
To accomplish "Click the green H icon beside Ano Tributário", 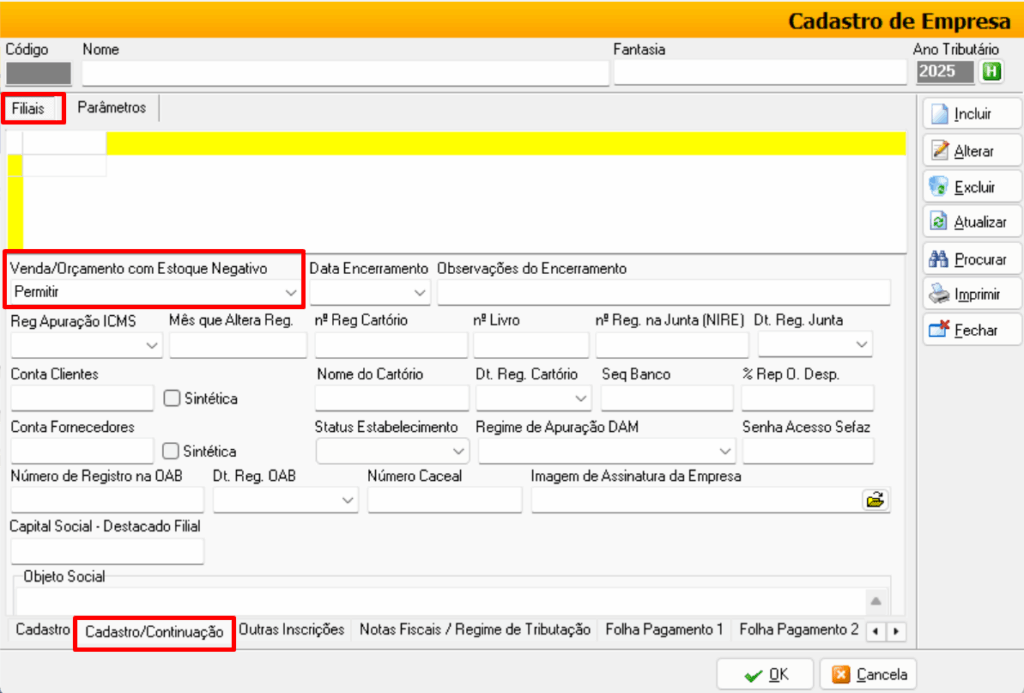I will pos(991,71).
